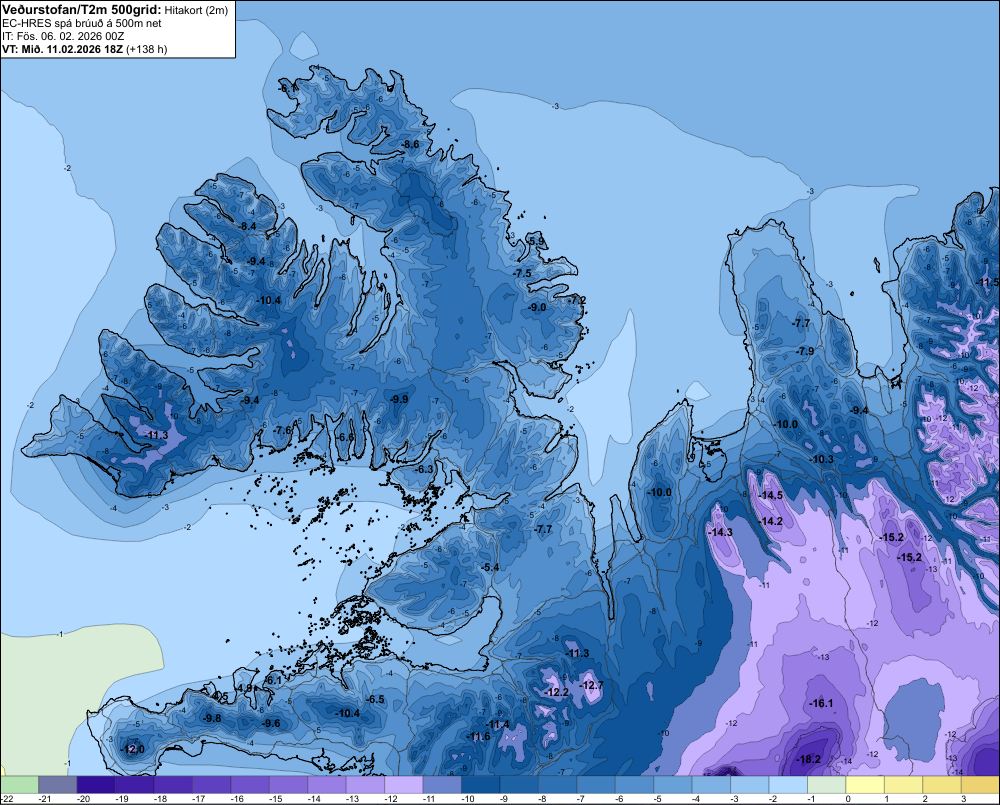Click the valid time 'VT: Mið. 11.02.2026 18Z'

(62, 49)
